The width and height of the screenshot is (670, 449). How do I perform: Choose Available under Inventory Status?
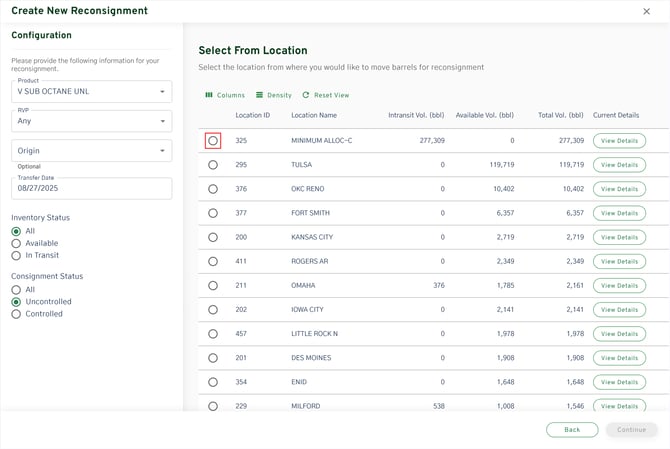pos(16,243)
